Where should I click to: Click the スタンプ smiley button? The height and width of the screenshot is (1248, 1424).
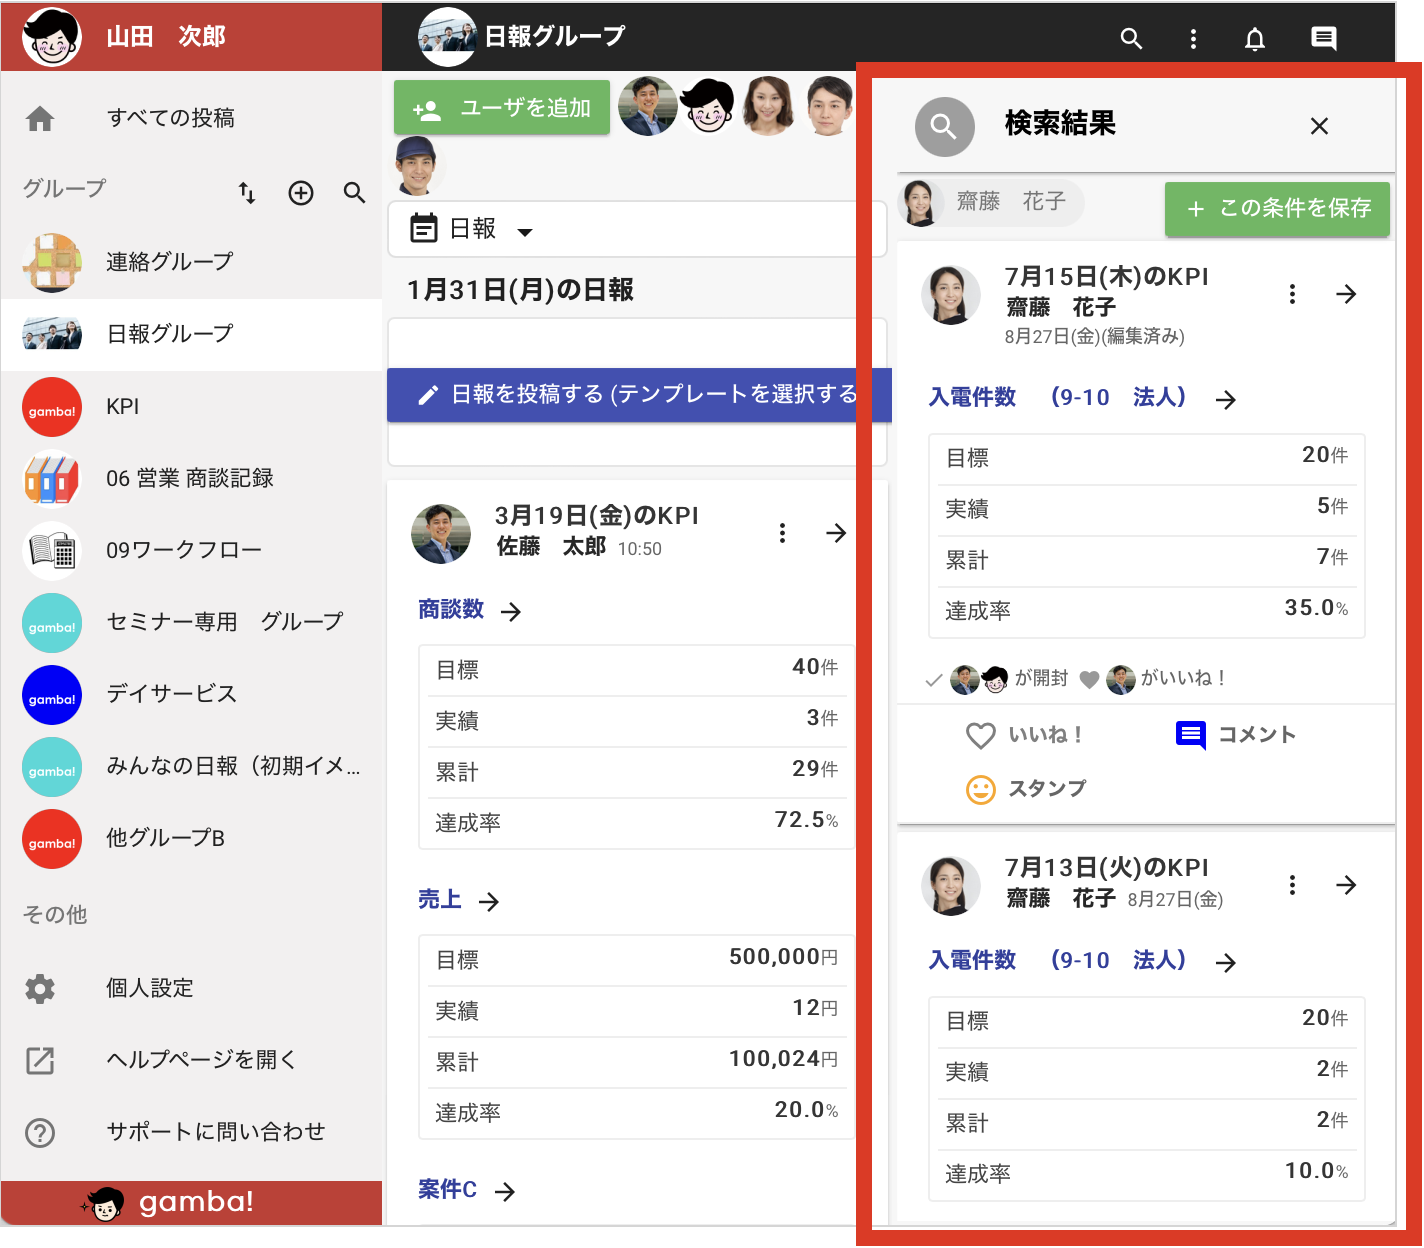pyautogui.click(x=1026, y=789)
